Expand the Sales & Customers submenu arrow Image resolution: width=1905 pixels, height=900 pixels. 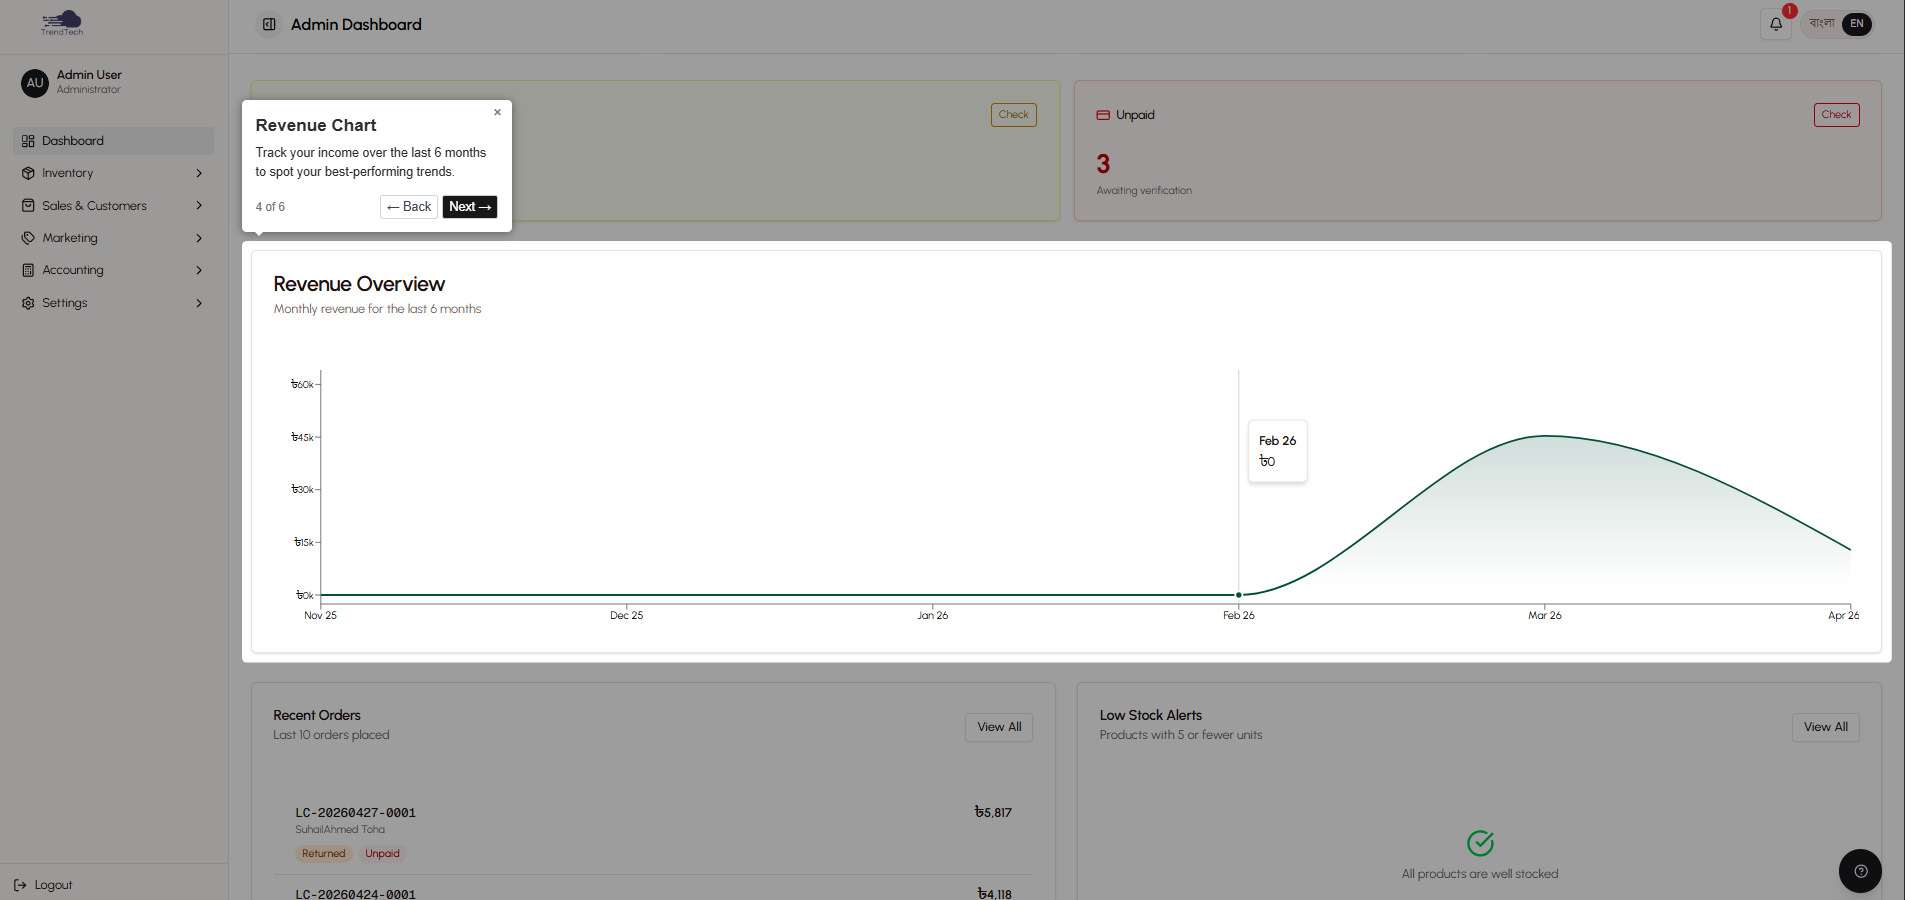(199, 206)
